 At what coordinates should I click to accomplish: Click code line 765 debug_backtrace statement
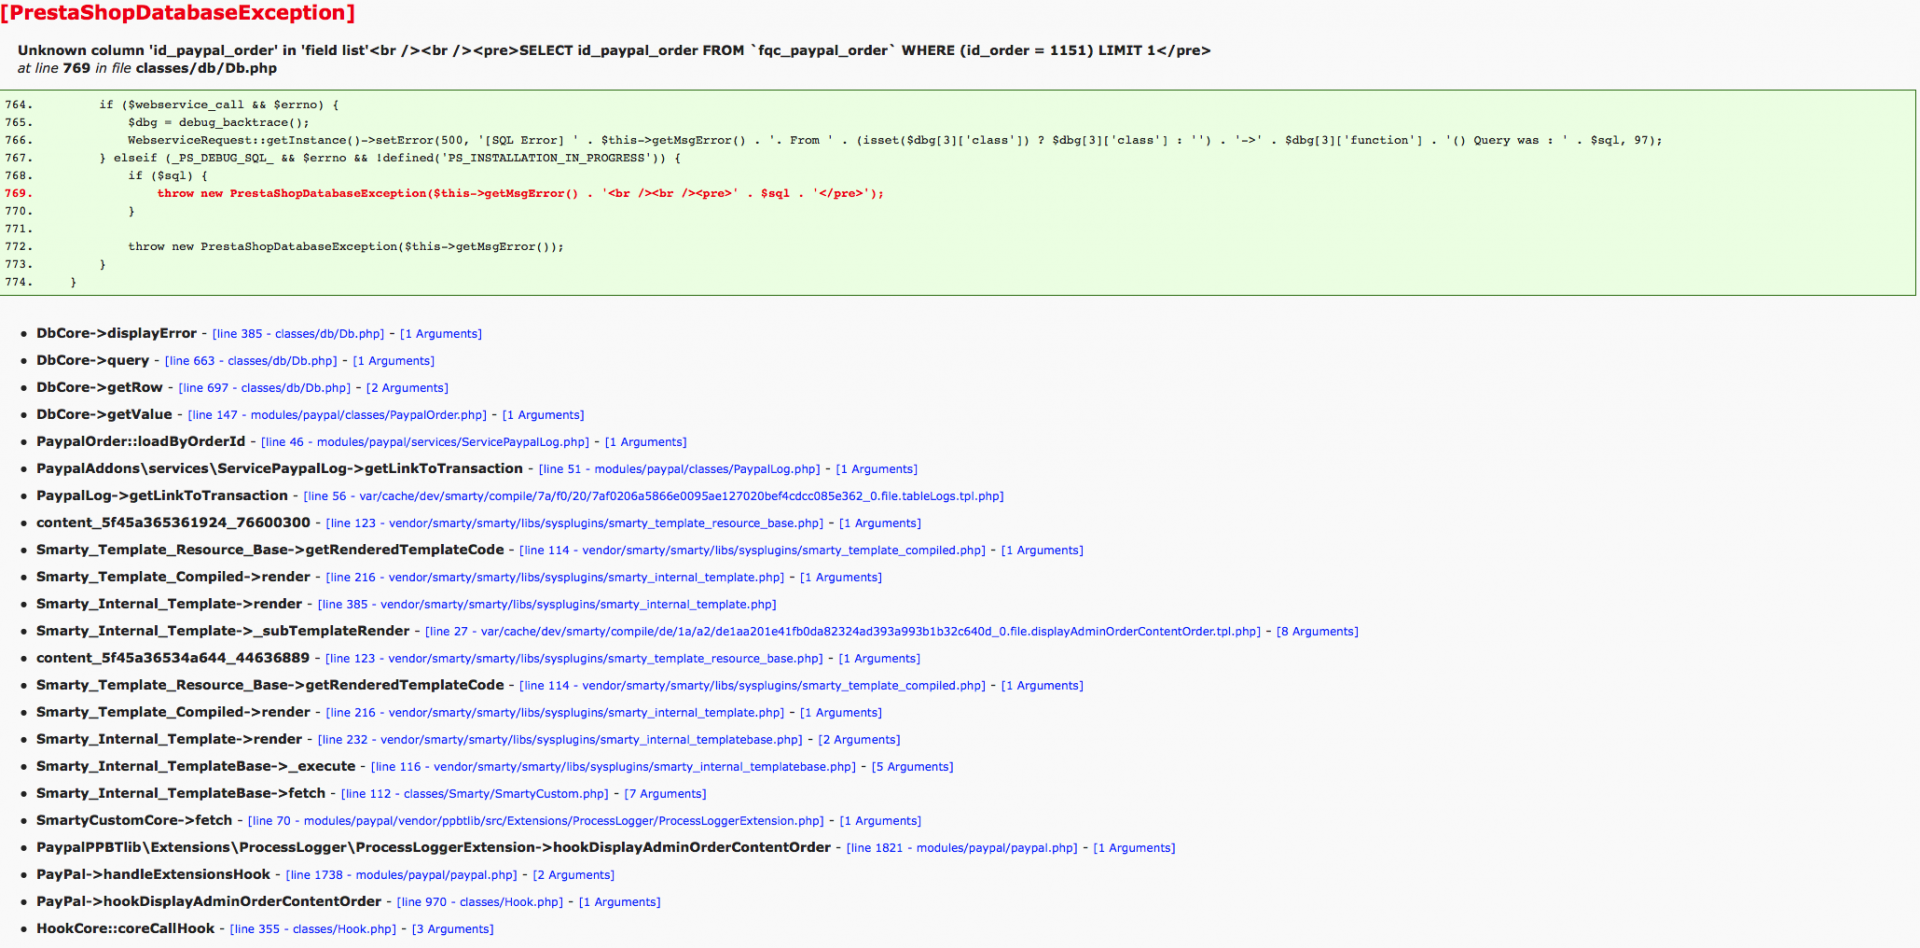point(219,123)
